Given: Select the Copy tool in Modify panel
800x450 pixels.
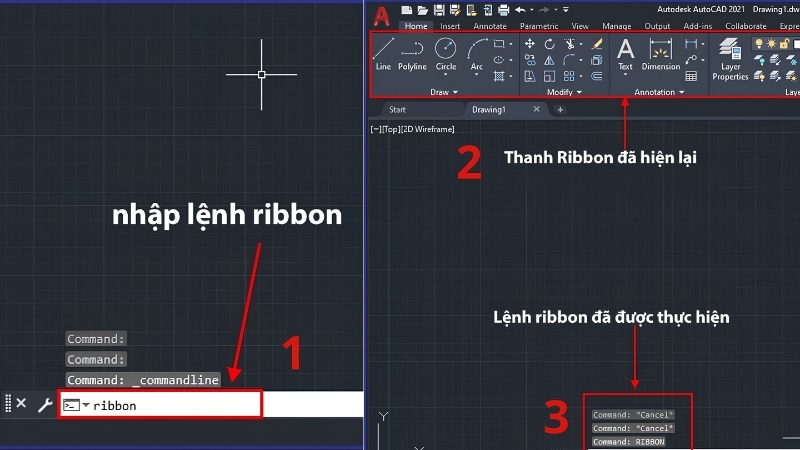Looking at the screenshot, I should 530,60.
